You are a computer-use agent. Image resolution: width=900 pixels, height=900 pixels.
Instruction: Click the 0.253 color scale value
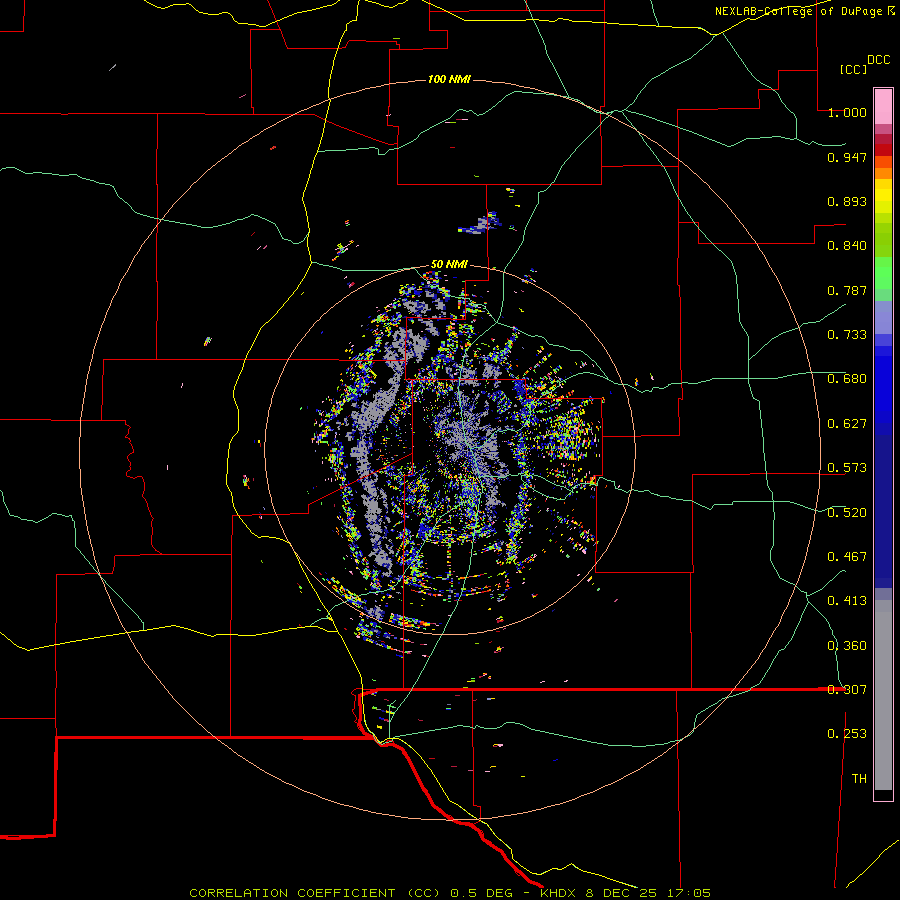click(847, 734)
